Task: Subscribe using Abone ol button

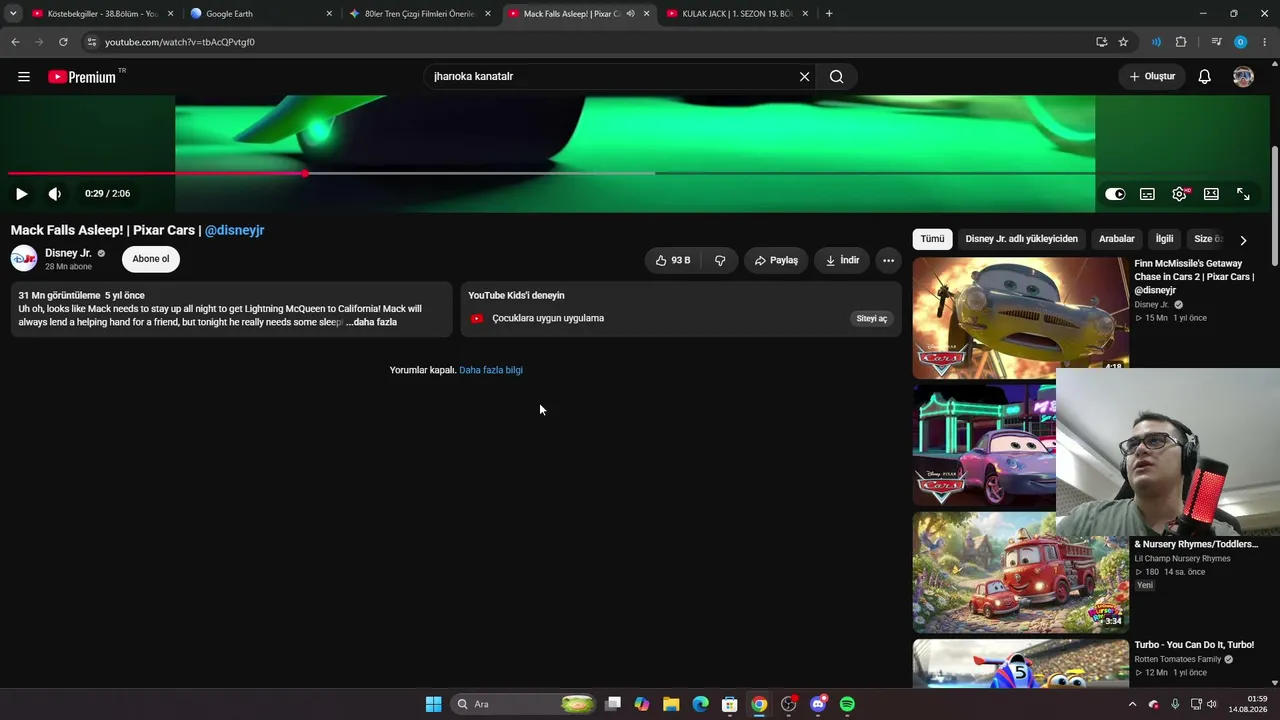Action: pos(151,259)
